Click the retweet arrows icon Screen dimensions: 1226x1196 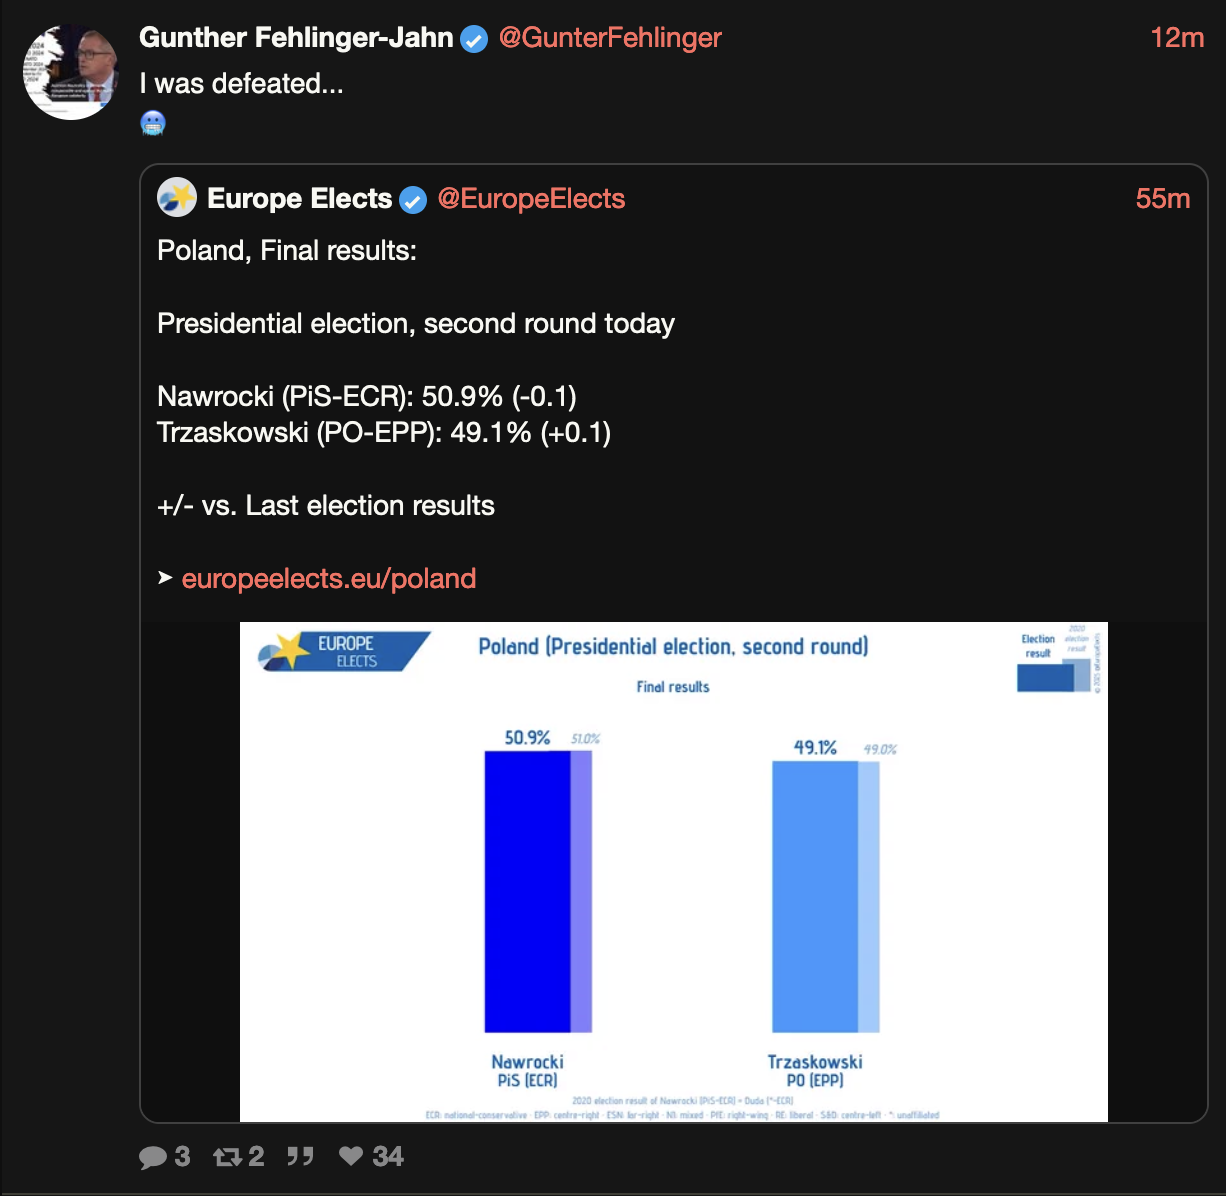(227, 1157)
